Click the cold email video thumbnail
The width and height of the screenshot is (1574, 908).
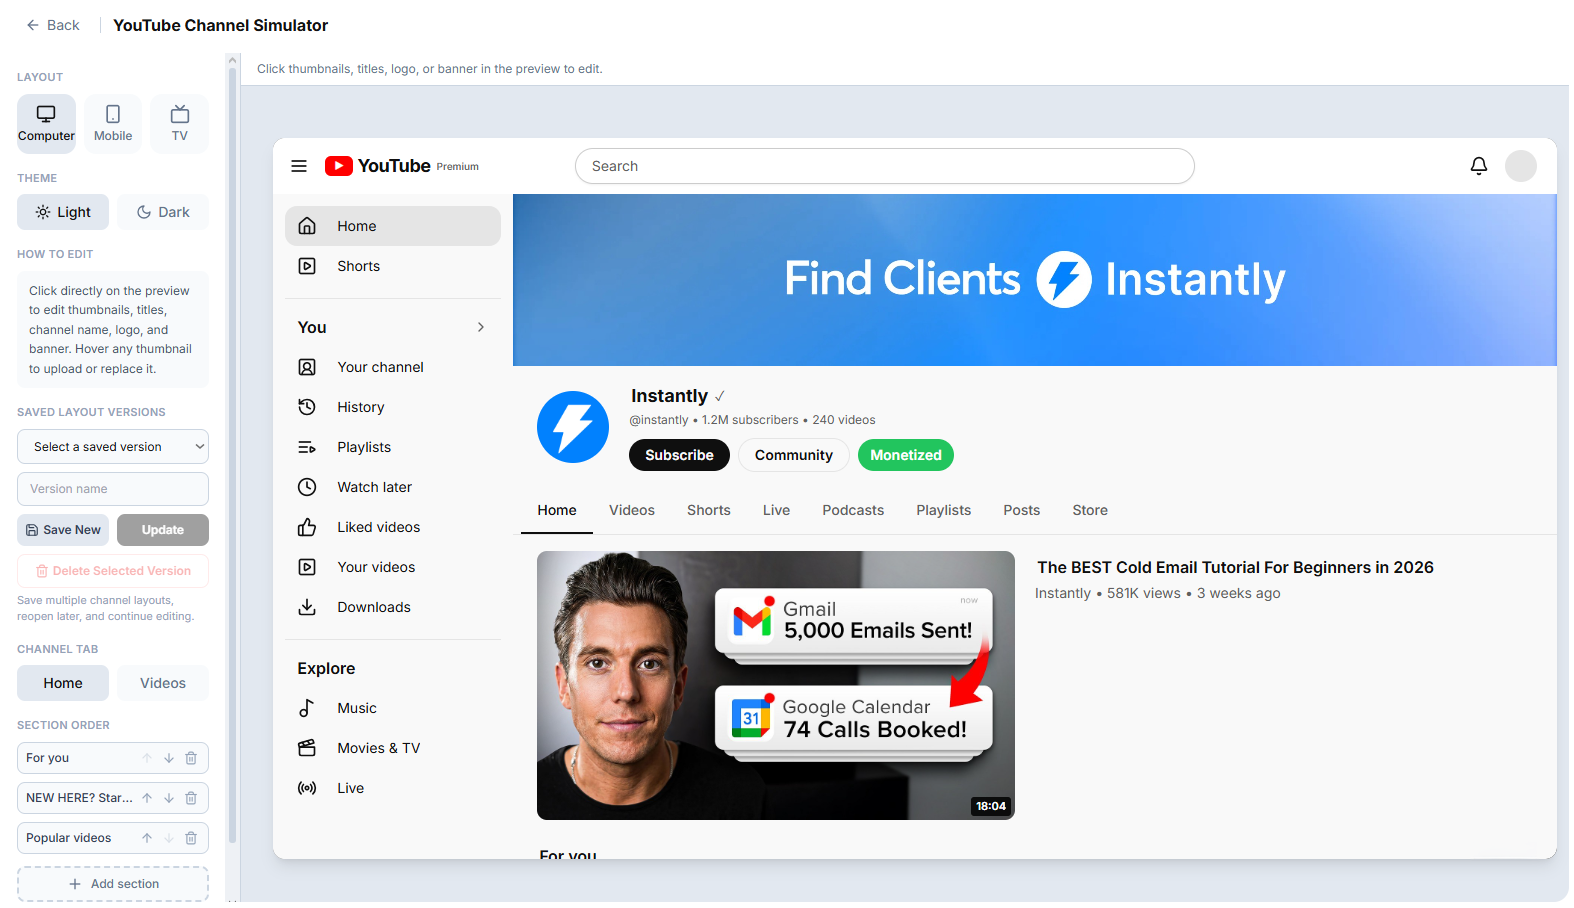pos(776,685)
